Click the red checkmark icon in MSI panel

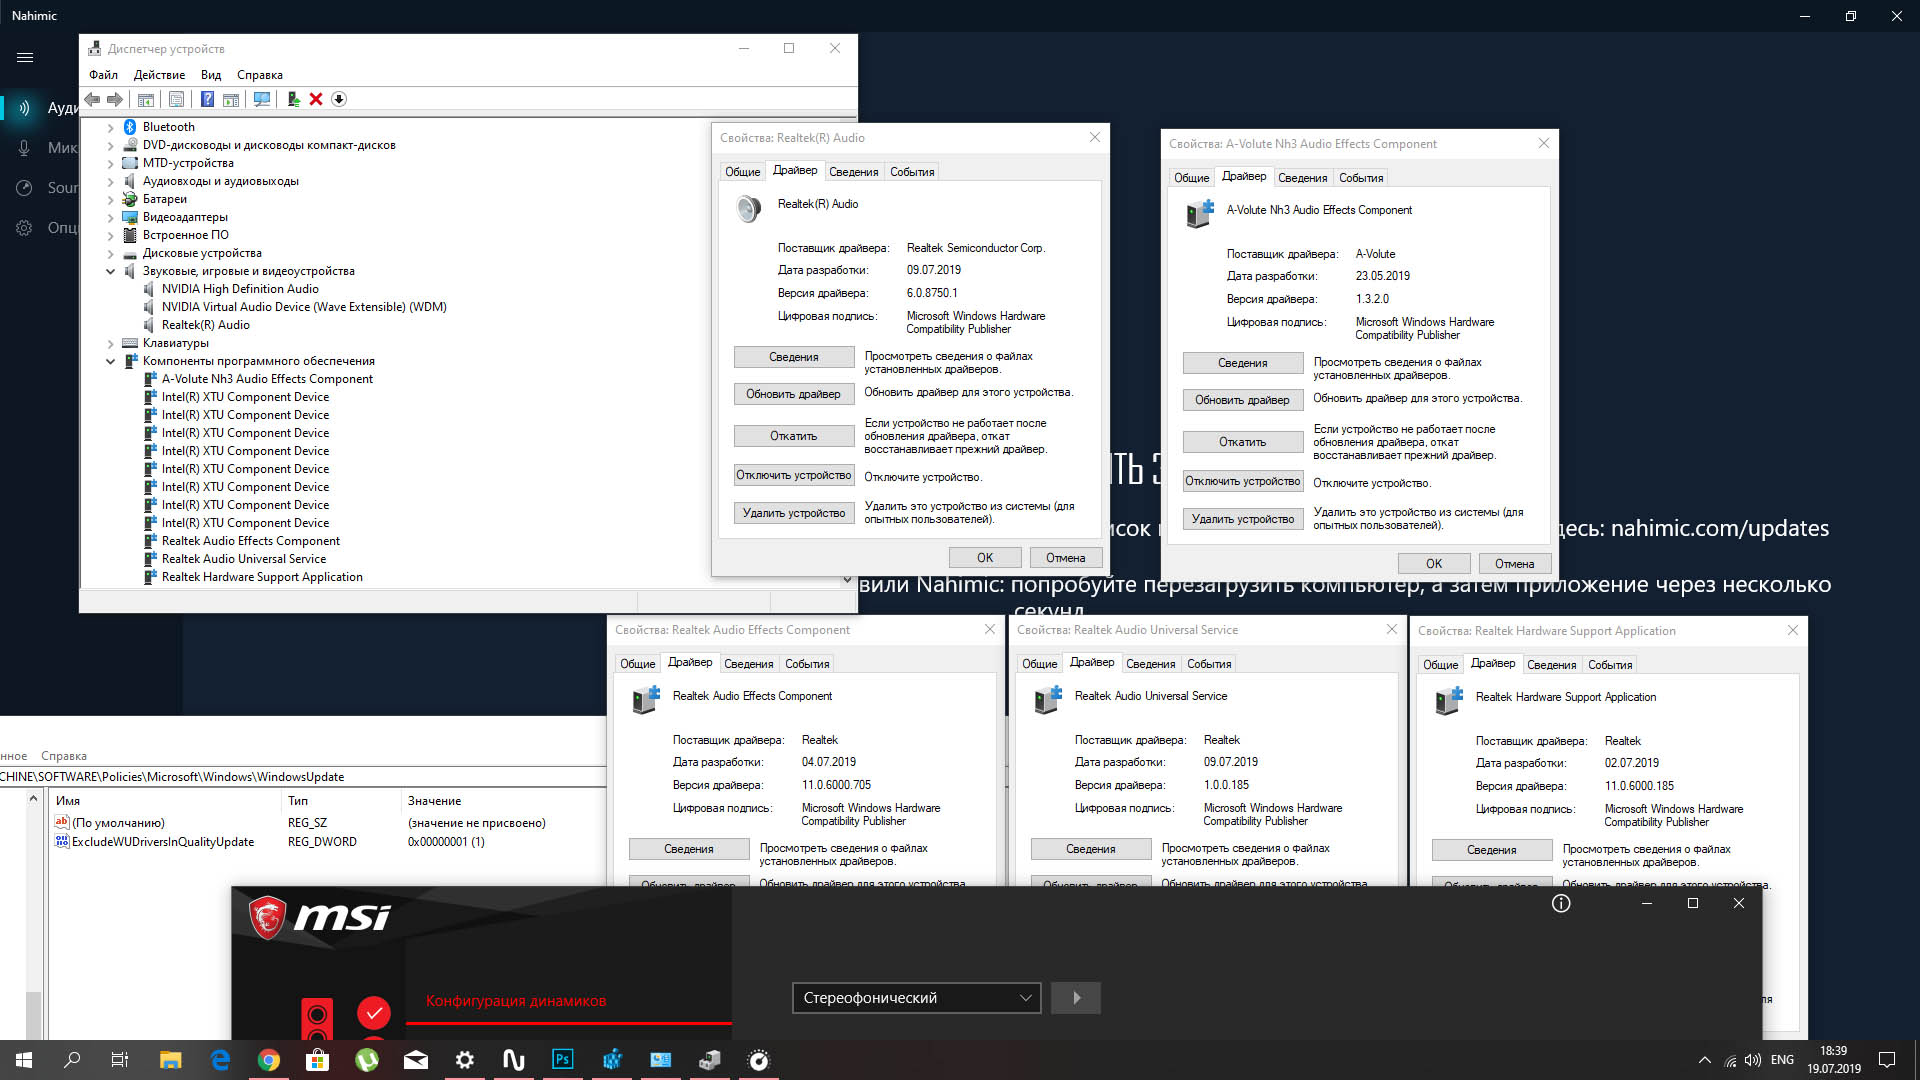pyautogui.click(x=374, y=1013)
